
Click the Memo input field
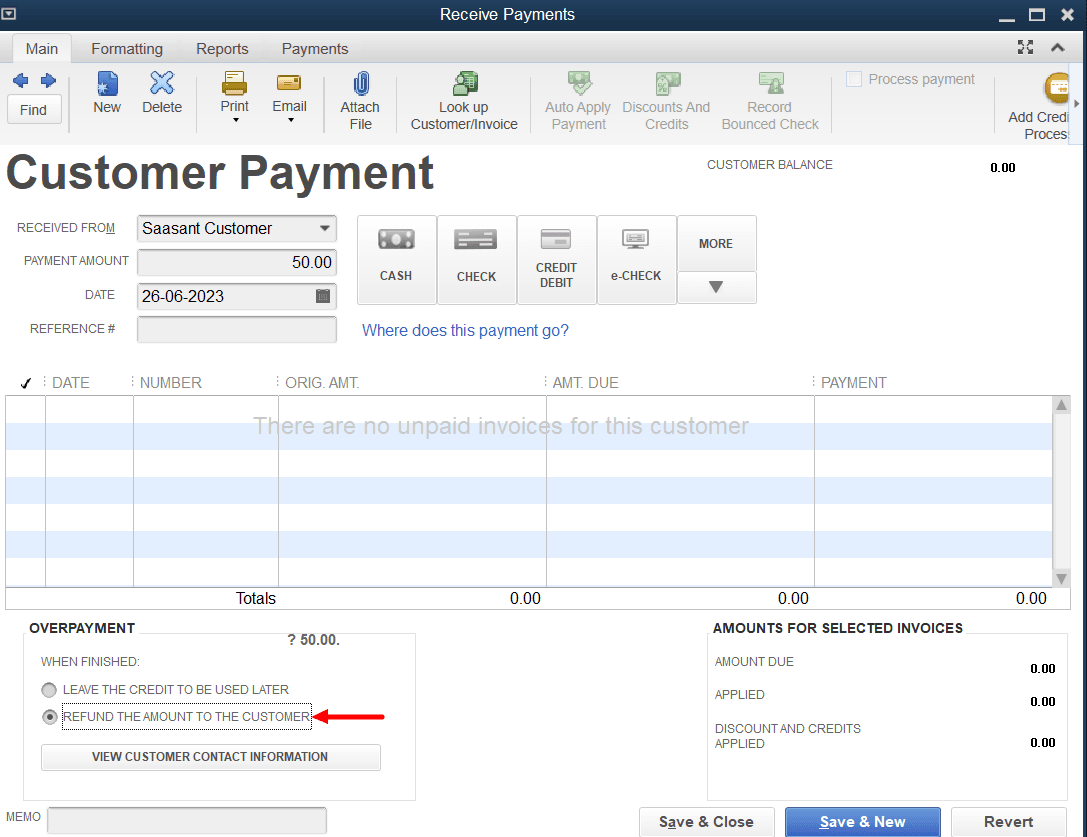coord(186,820)
